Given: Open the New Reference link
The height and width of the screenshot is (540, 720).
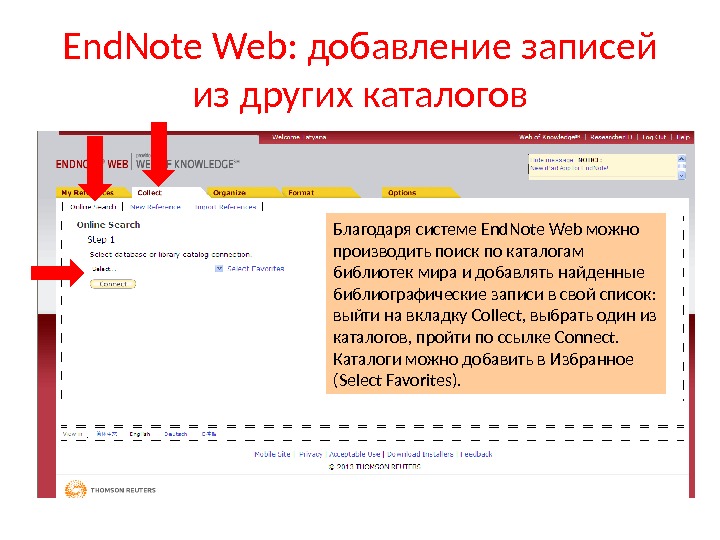Looking at the screenshot, I should click(x=156, y=207).
